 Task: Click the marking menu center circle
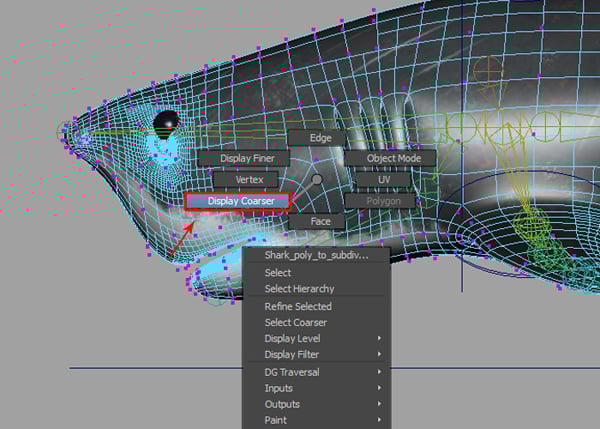[x=317, y=179]
